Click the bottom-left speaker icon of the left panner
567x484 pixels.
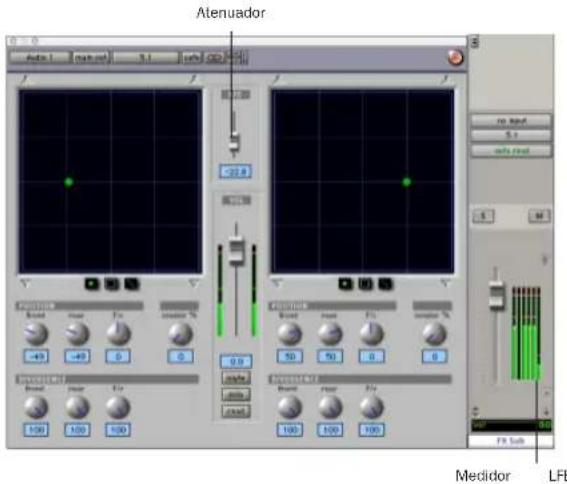25,283
